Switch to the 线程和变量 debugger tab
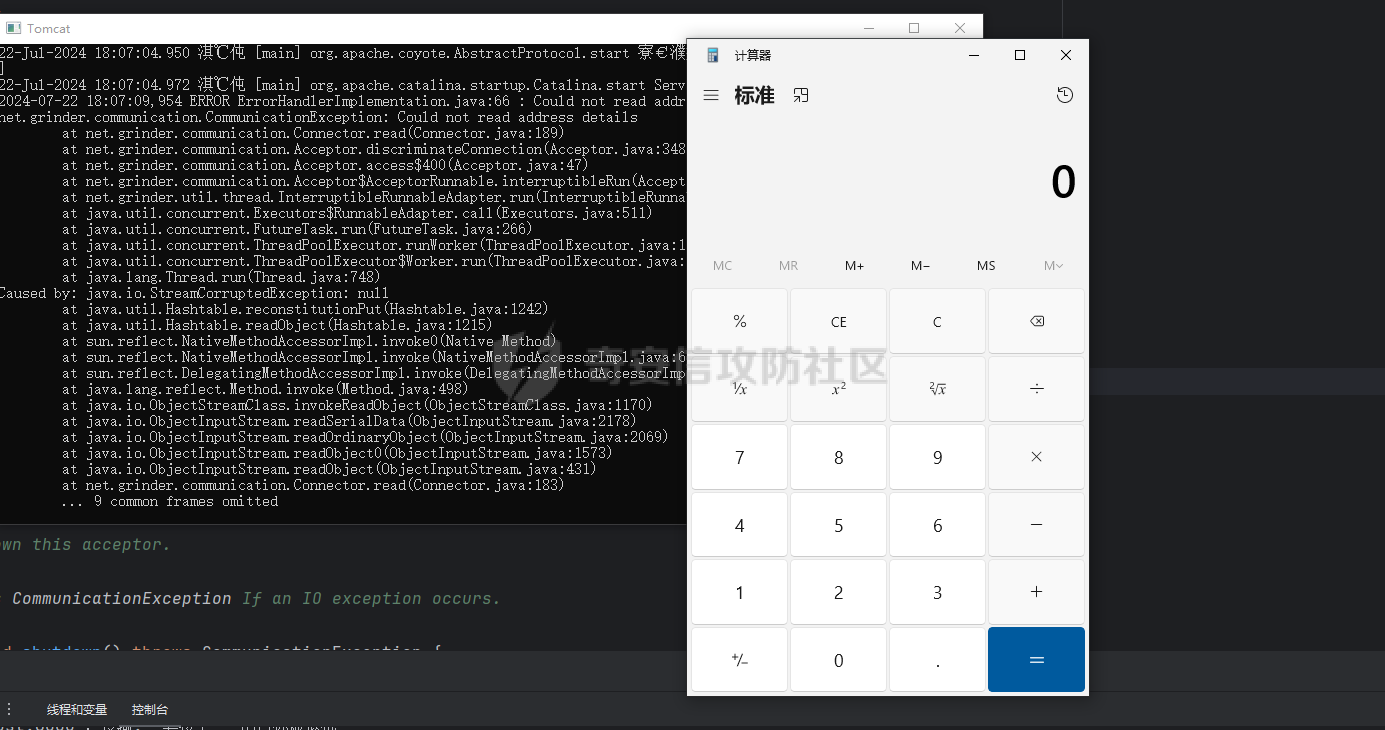The height and width of the screenshot is (730, 1385). click(x=77, y=710)
